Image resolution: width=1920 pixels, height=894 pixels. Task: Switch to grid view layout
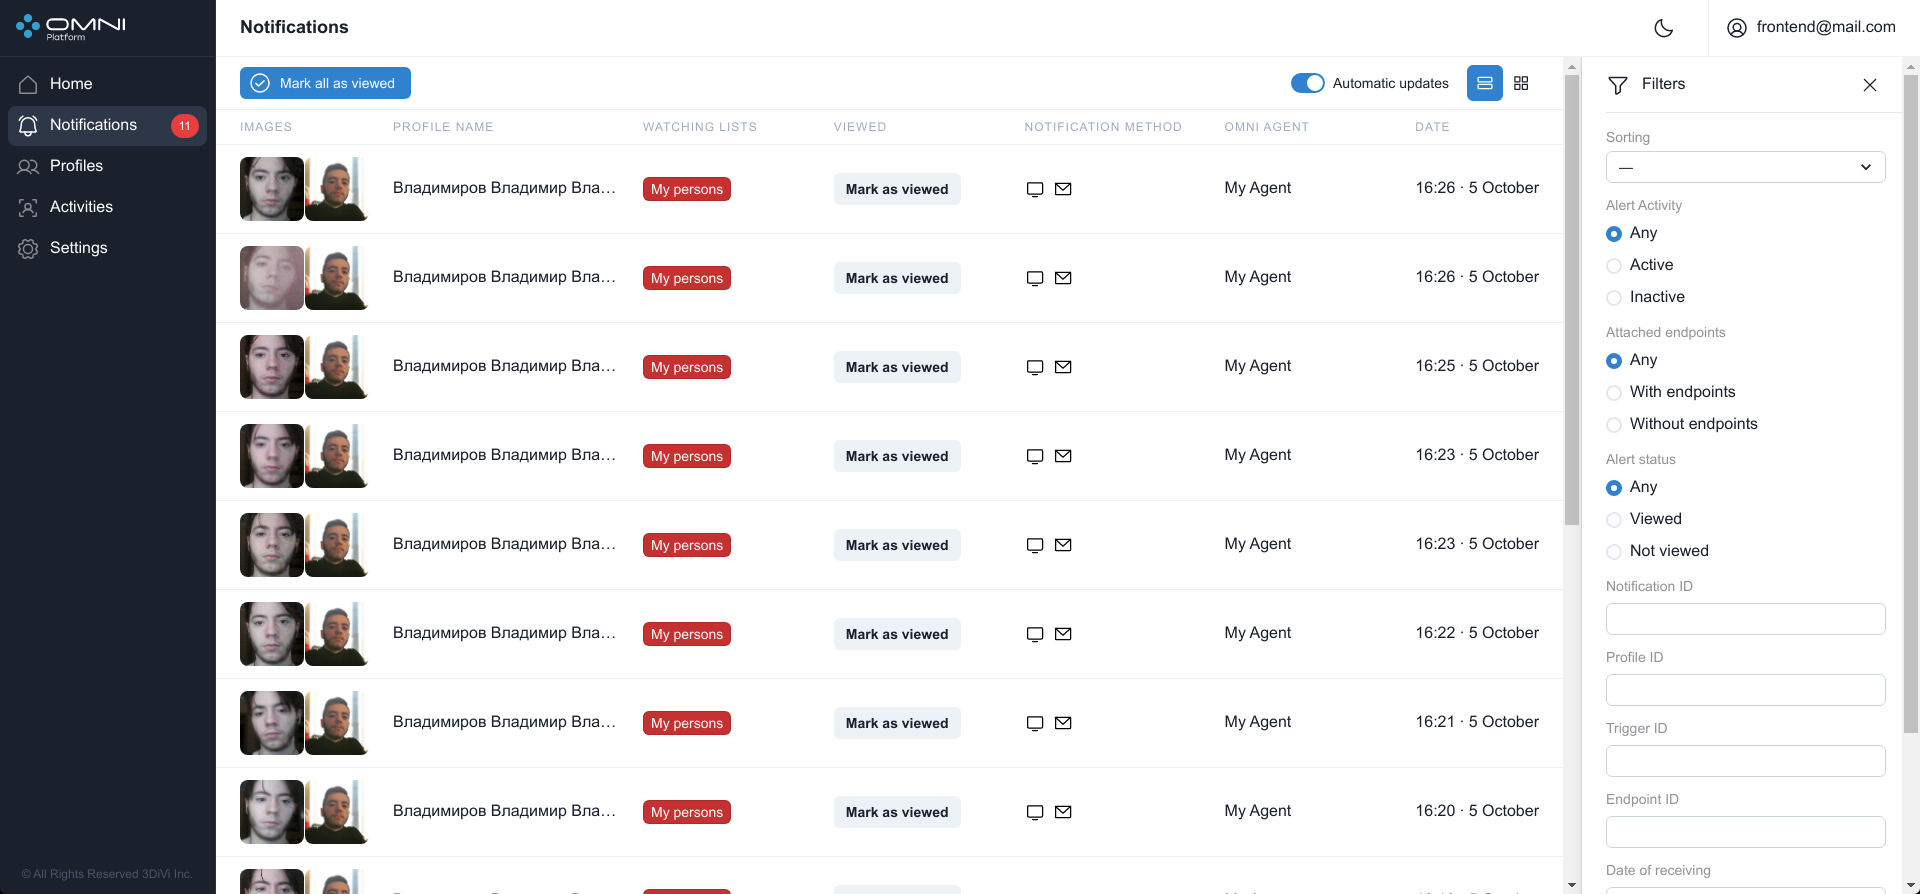click(x=1521, y=83)
